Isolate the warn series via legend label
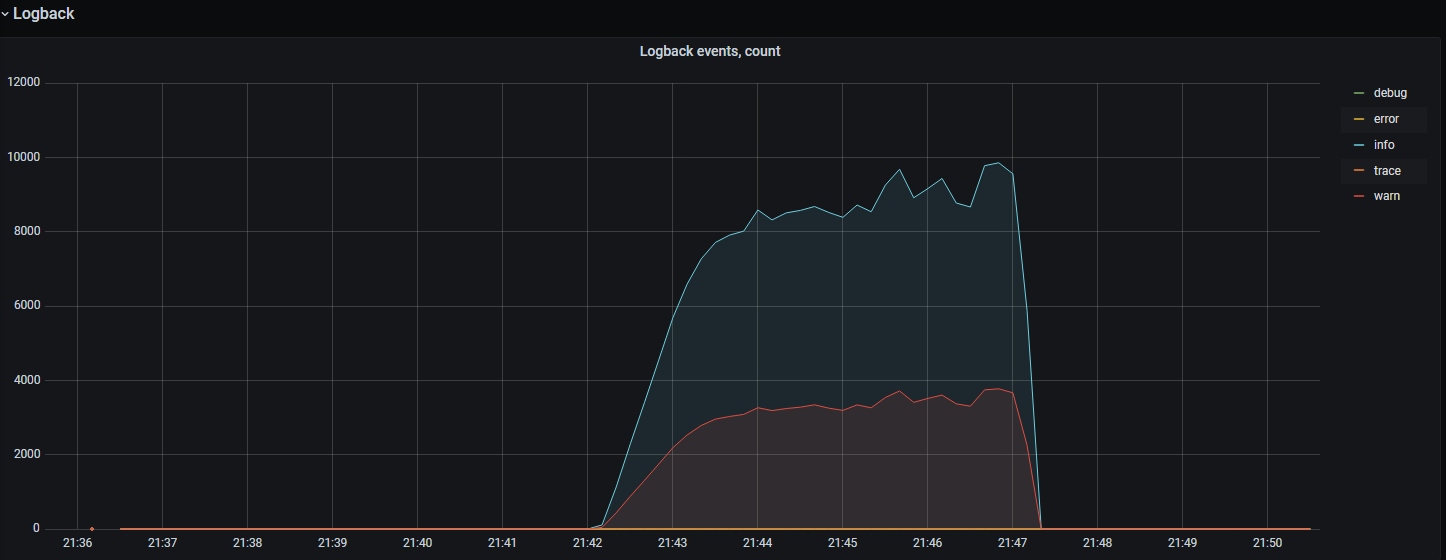This screenshot has width=1446, height=560. (x=1386, y=196)
